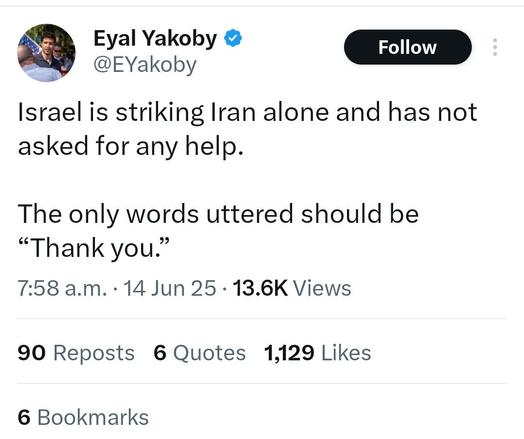Image resolution: width=524 pixels, height=439 pixels.
Task: Click the Follow button
Action: [x=407, y=47]
